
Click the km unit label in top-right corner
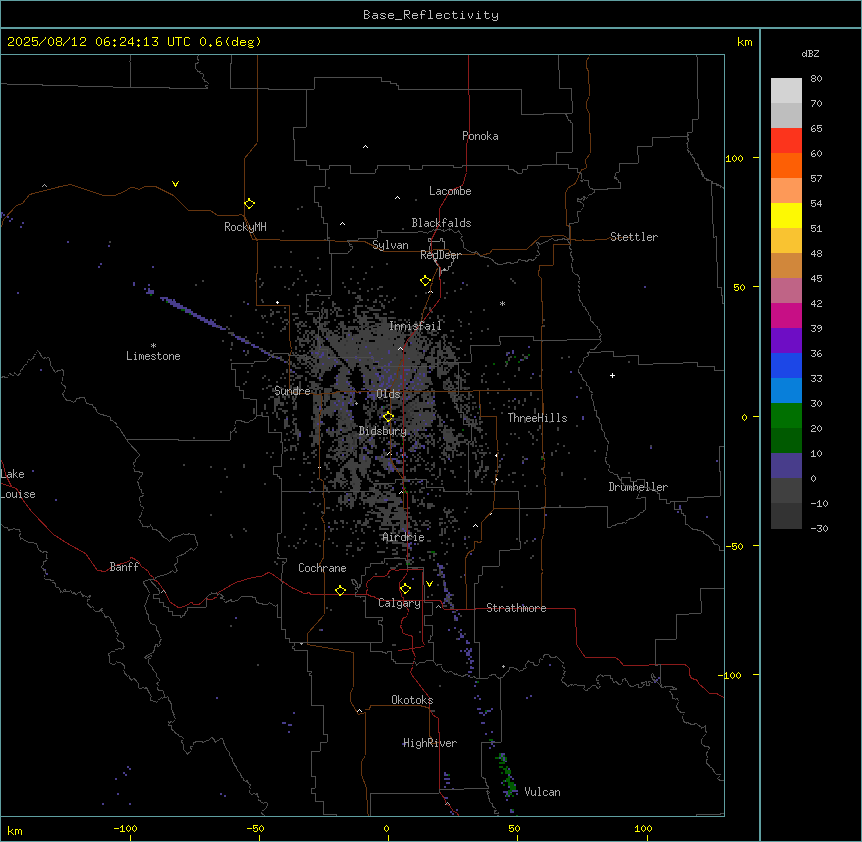[744, 42]
